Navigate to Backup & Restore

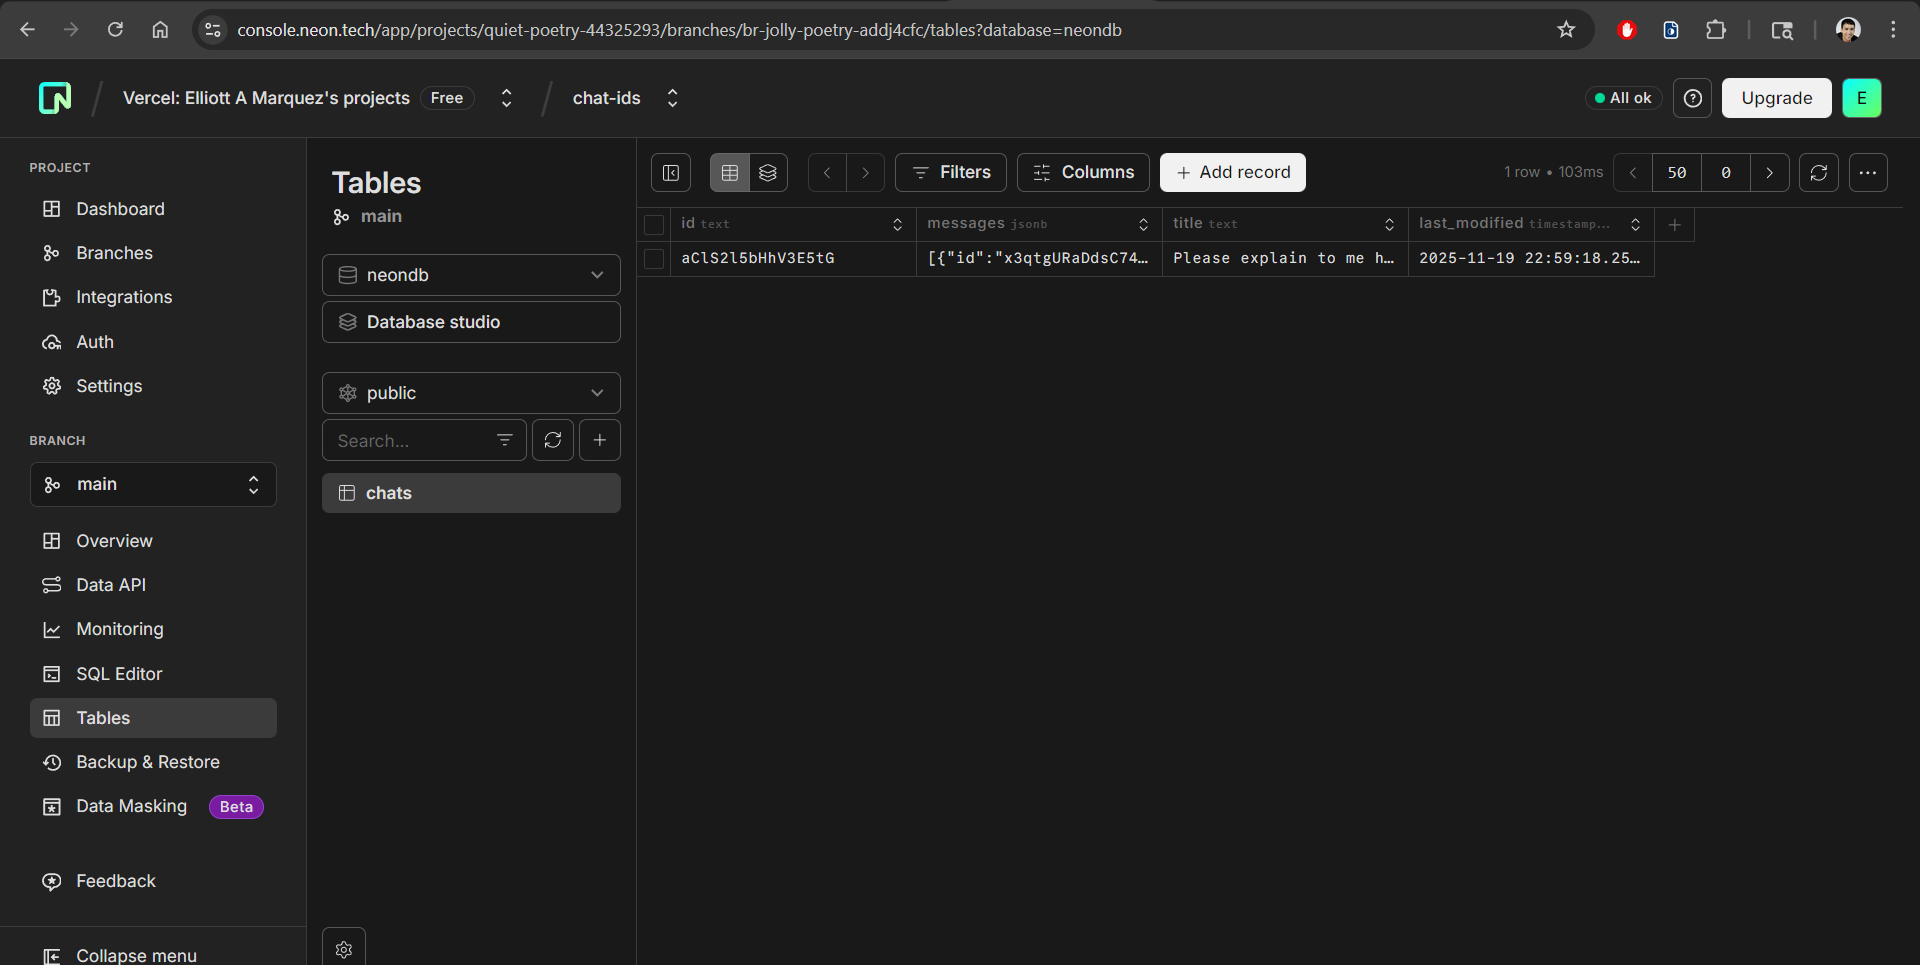coord(147,761)
